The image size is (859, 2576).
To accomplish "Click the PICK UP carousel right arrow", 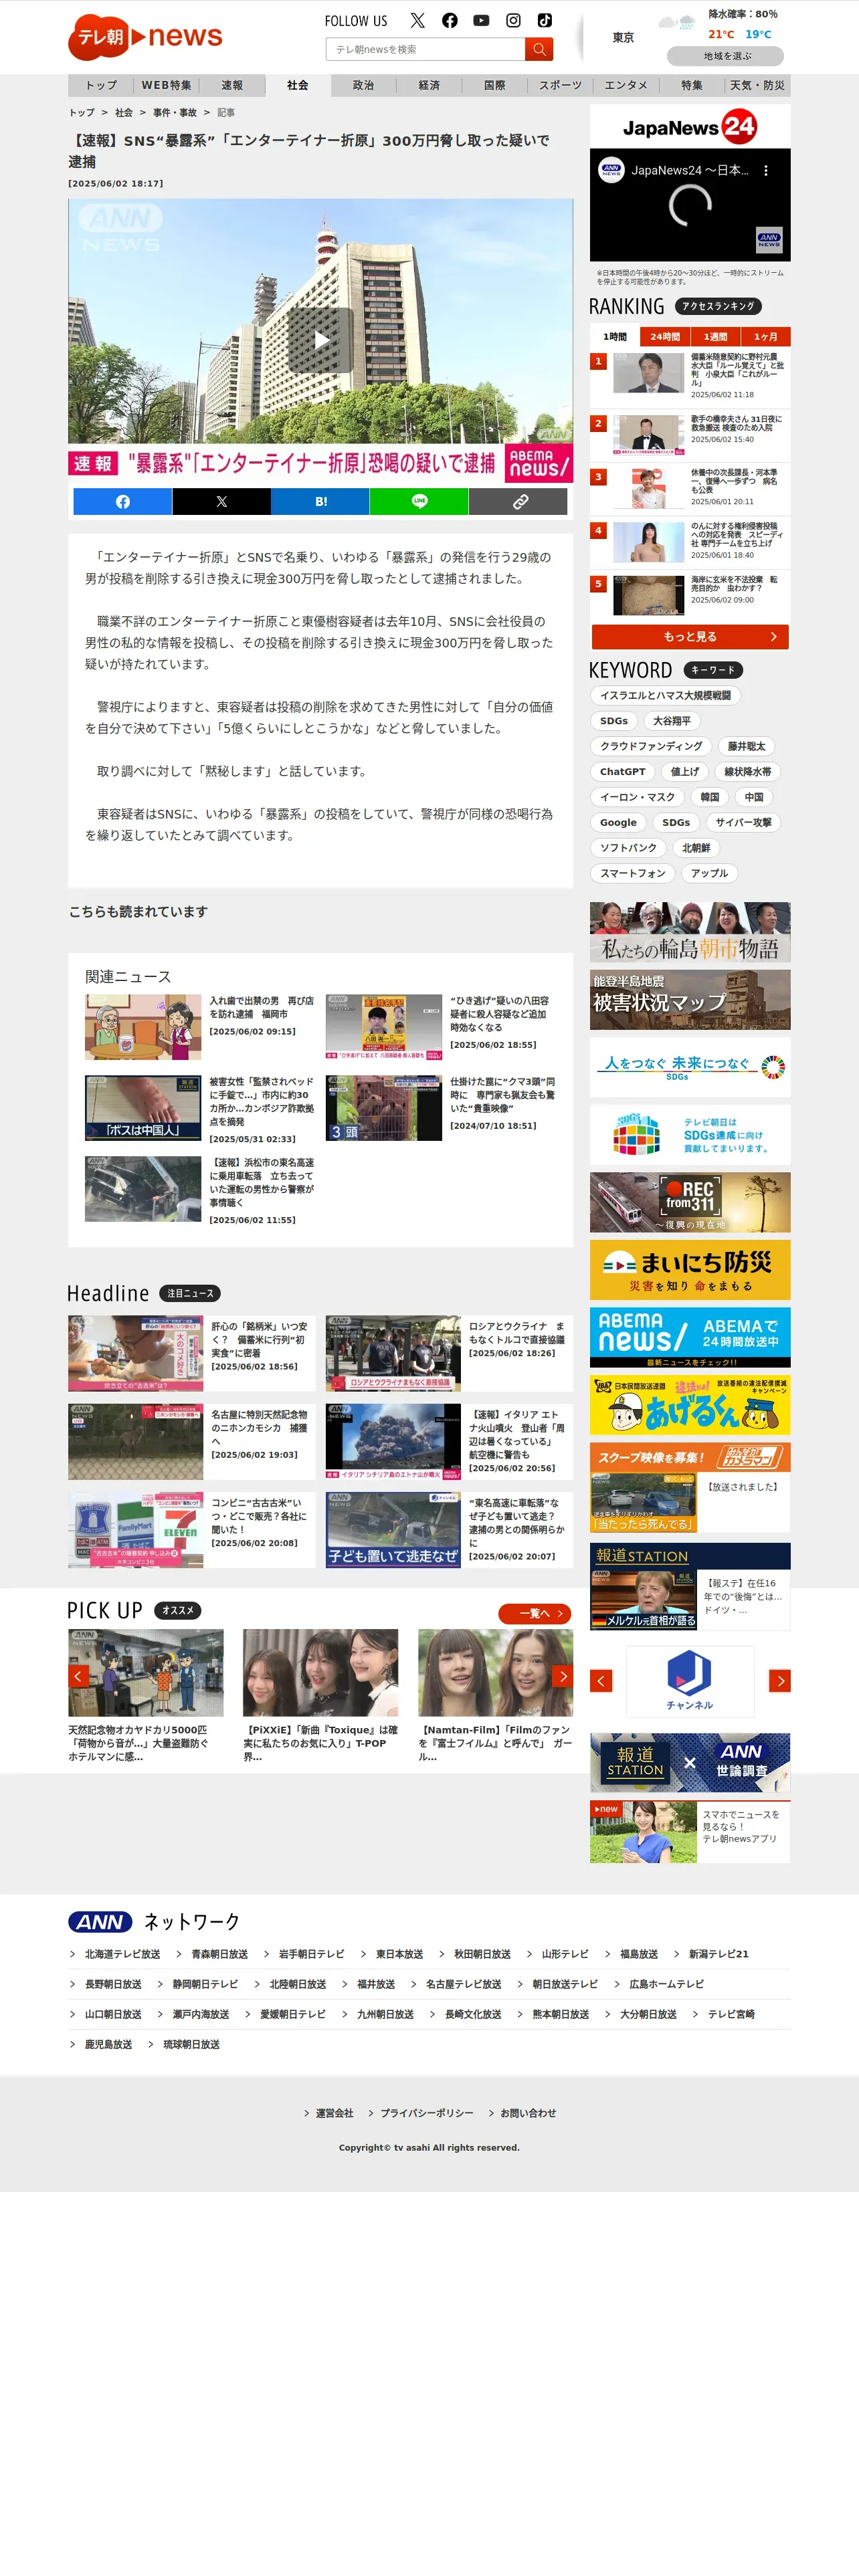I will 562,1676.
